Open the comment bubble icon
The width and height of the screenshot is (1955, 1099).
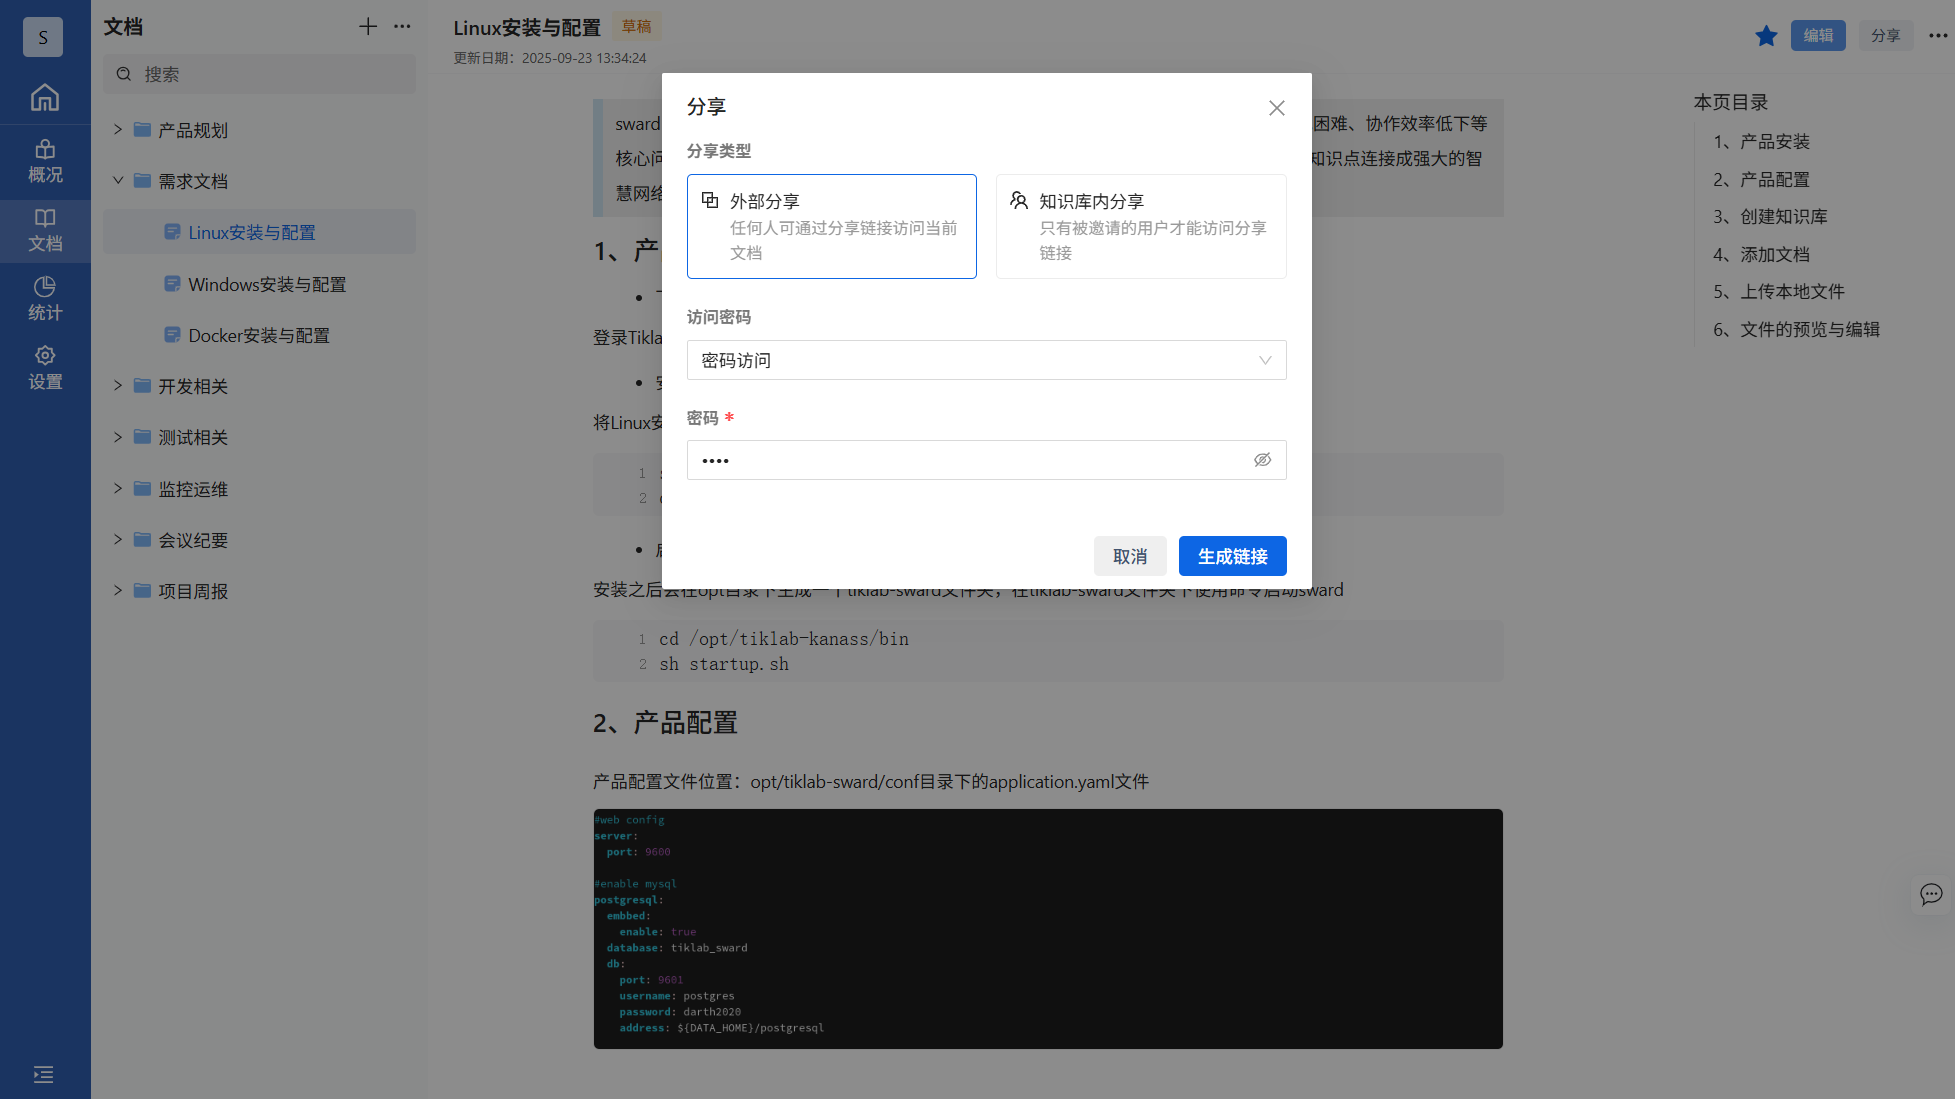point(1931,894)
